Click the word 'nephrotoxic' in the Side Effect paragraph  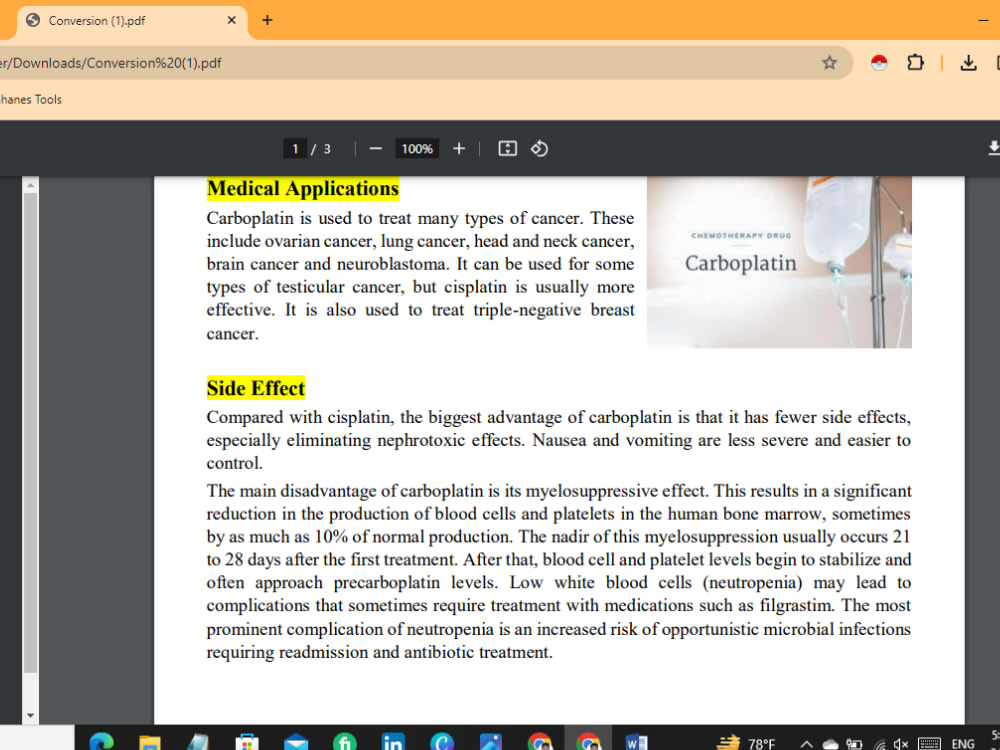(x=421, y=440)
